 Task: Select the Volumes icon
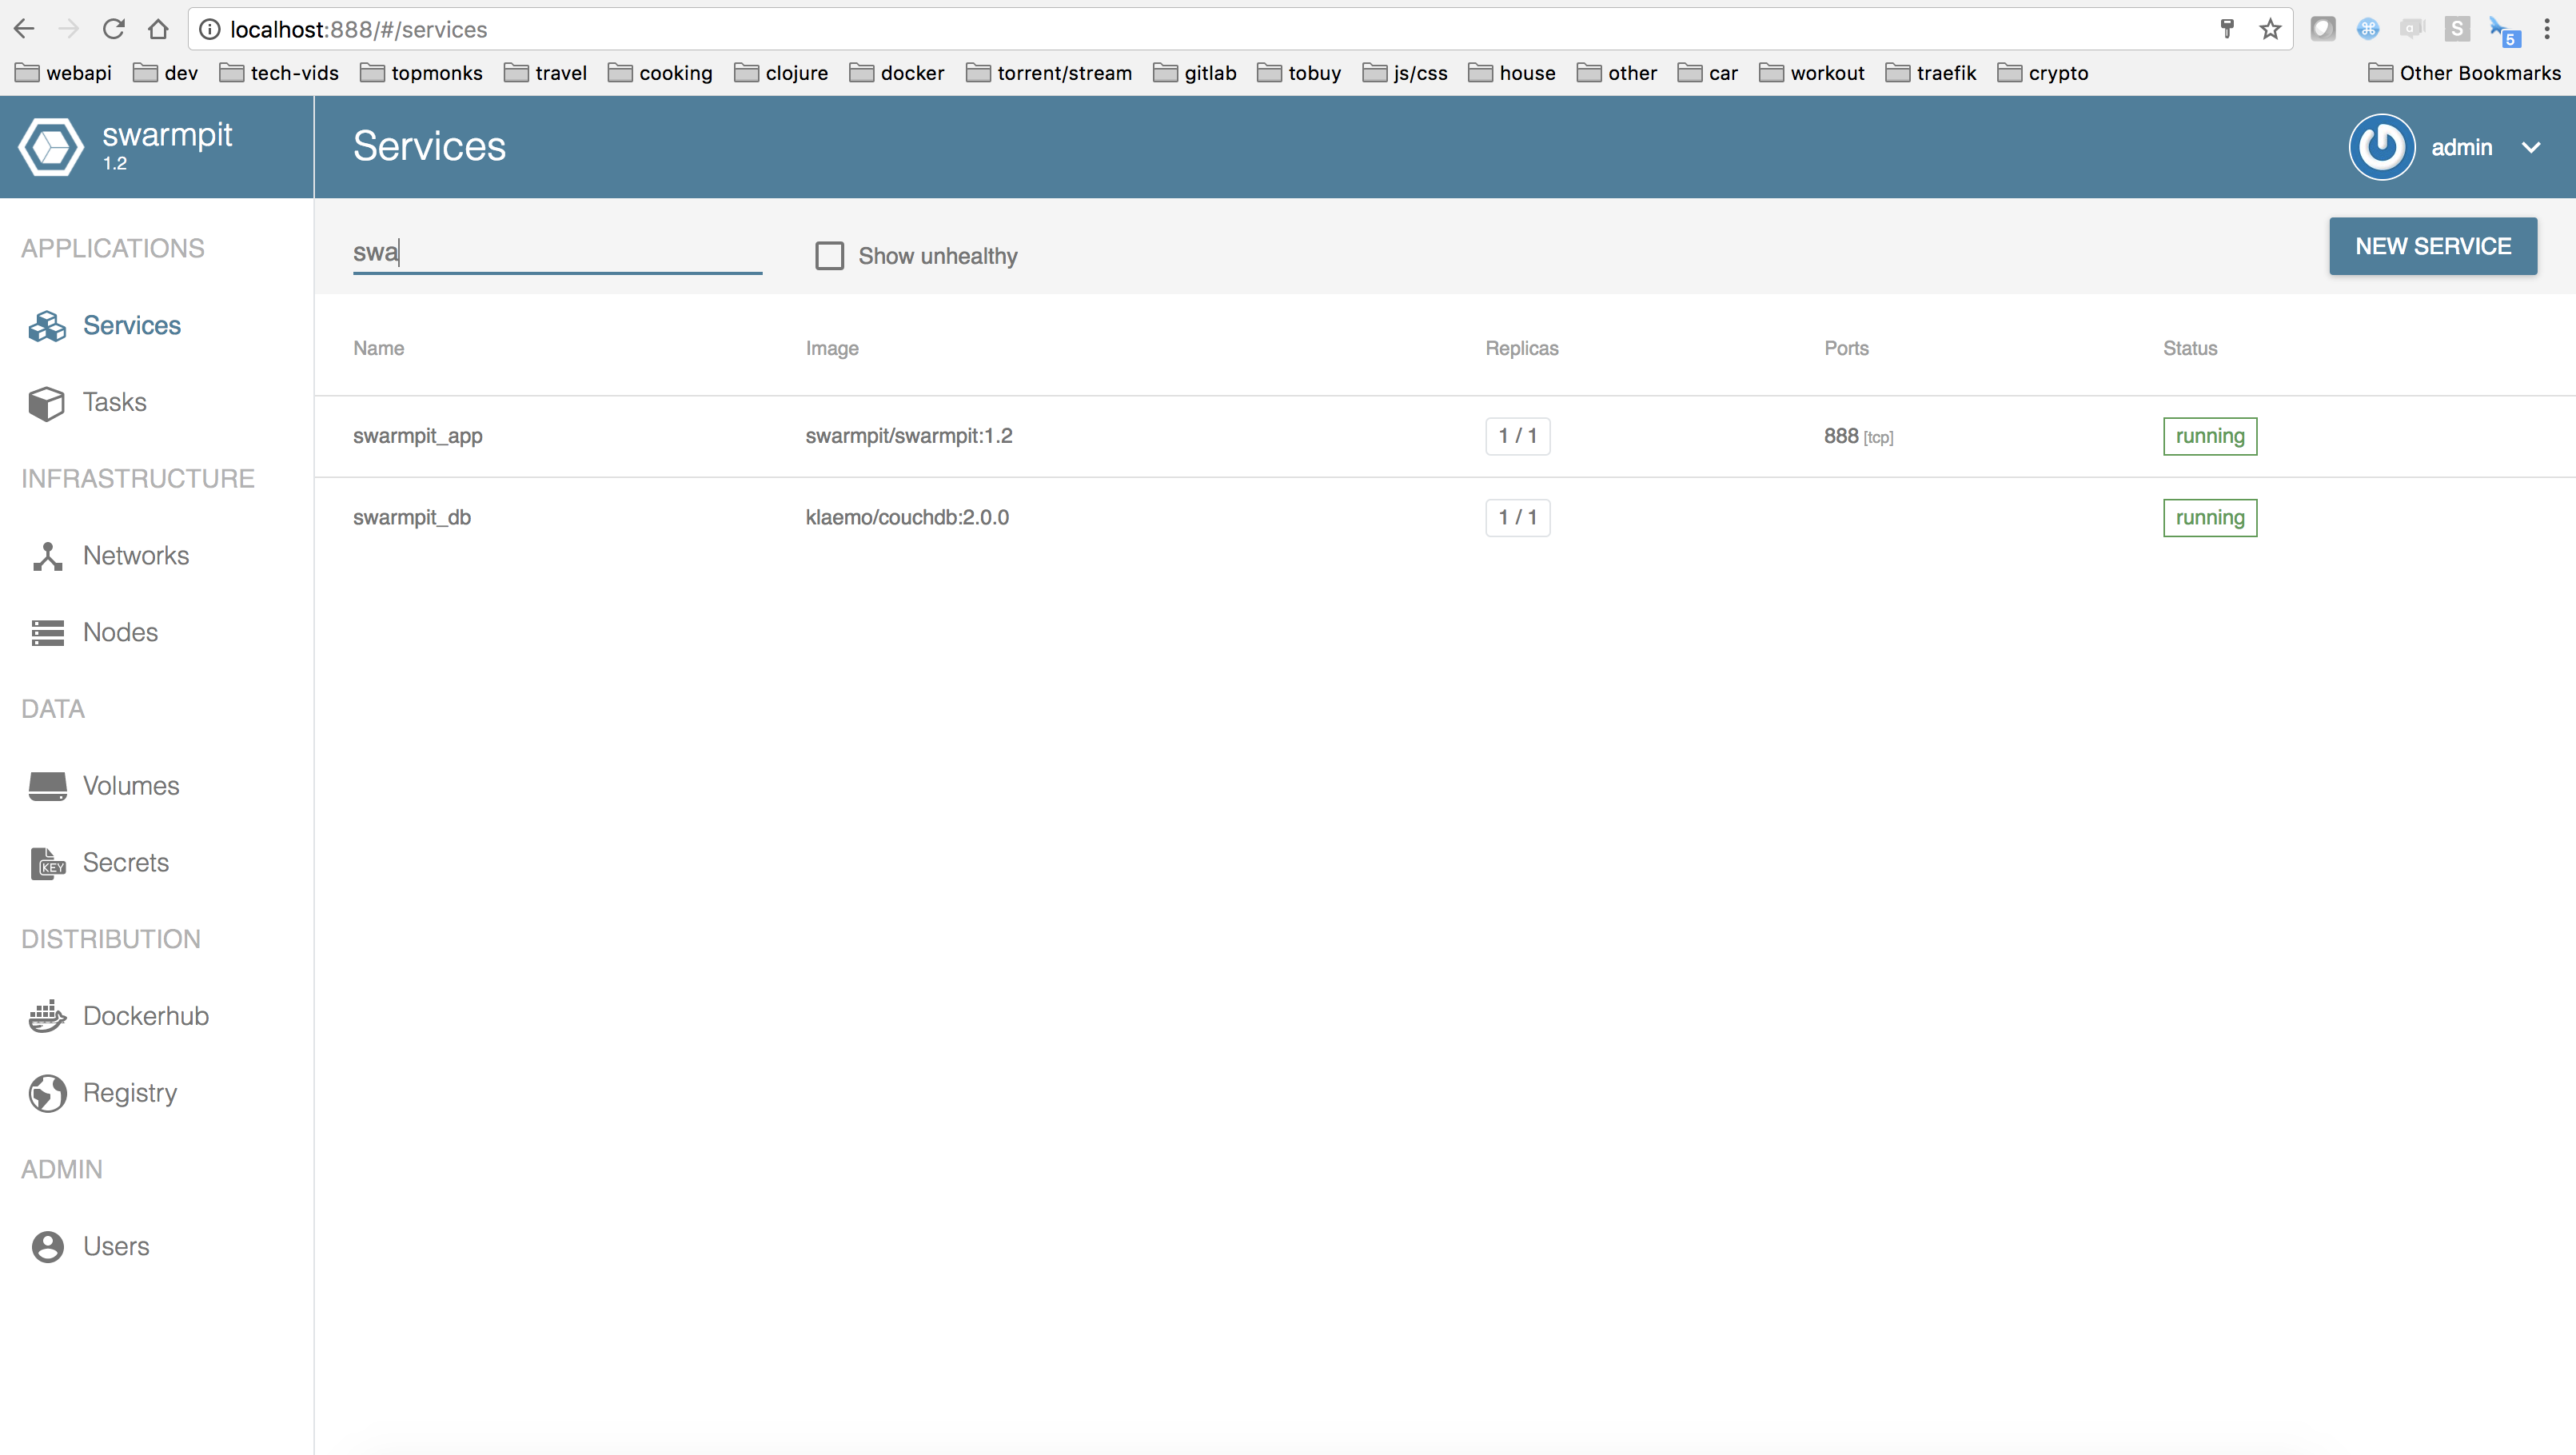(x=46, y=786)
